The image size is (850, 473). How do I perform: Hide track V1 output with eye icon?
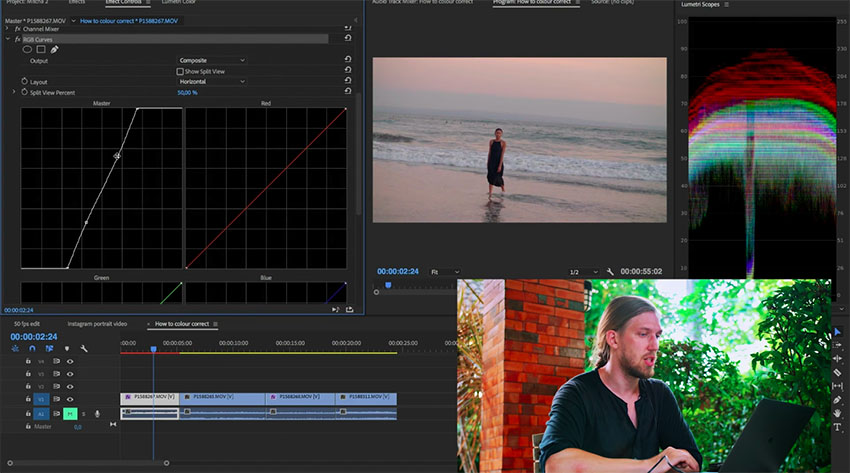pyautogui.click(x=70, y=399)
